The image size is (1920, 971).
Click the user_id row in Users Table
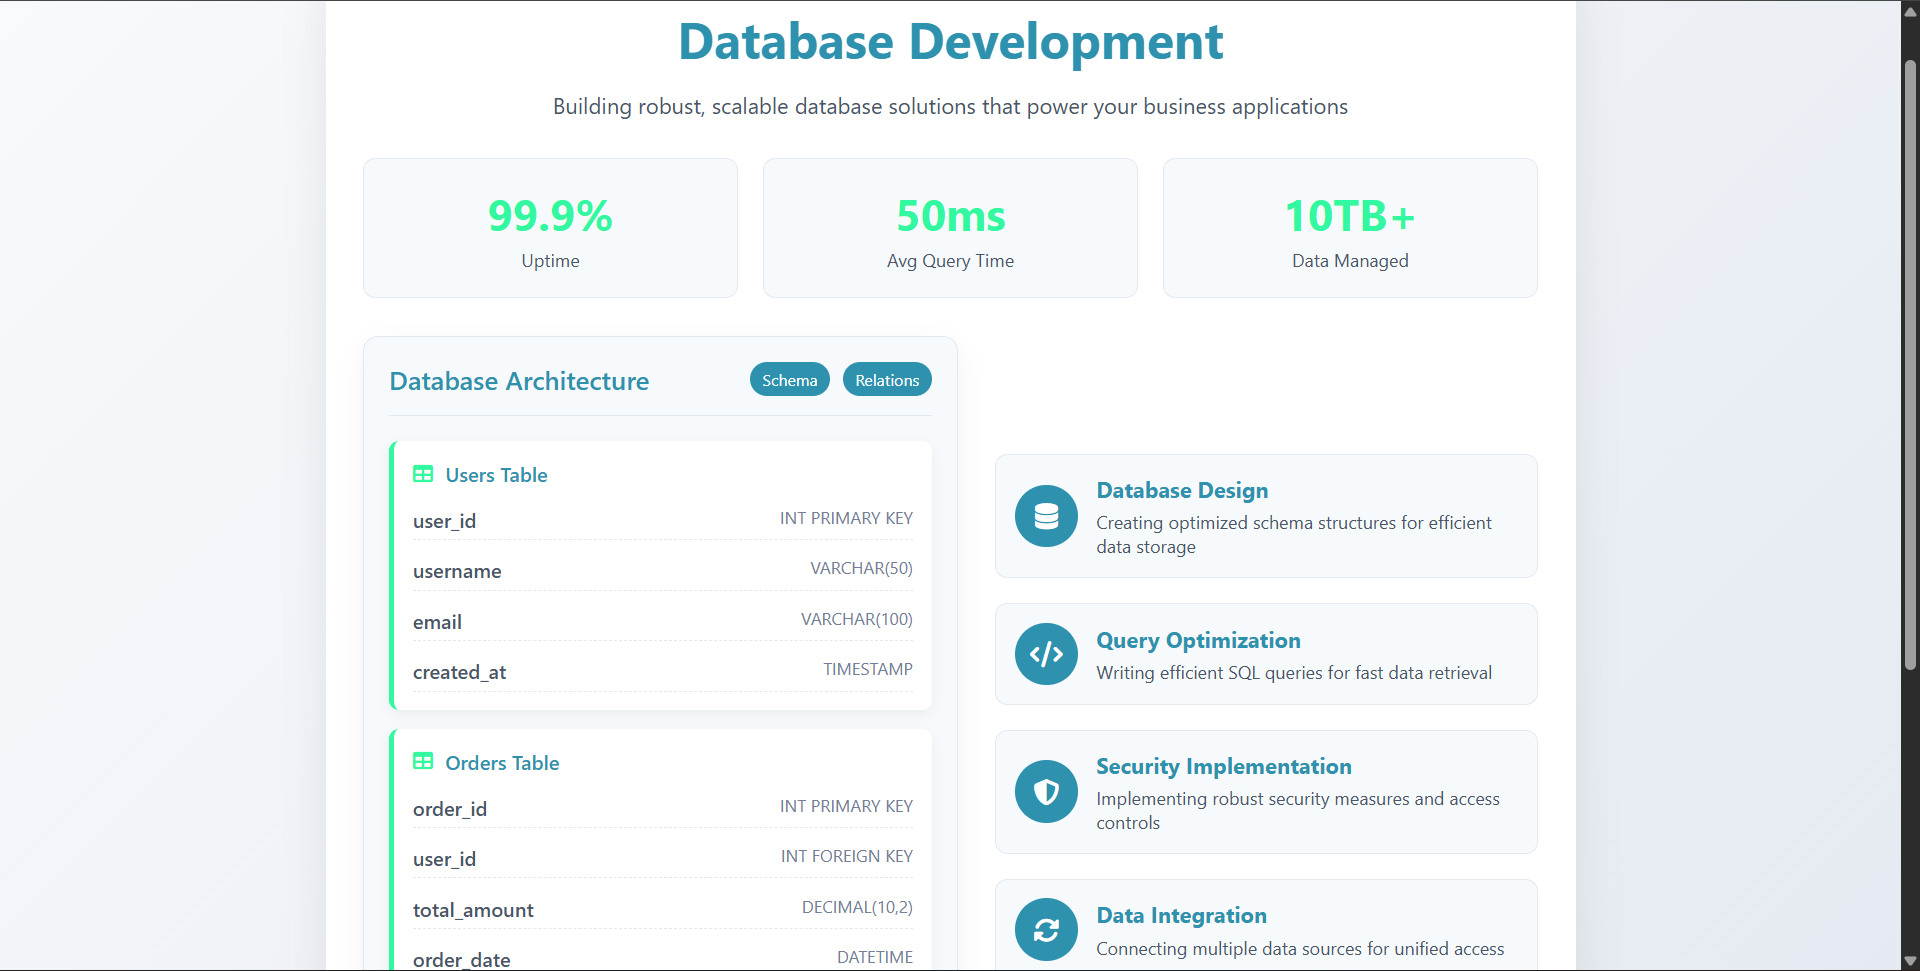662,520
